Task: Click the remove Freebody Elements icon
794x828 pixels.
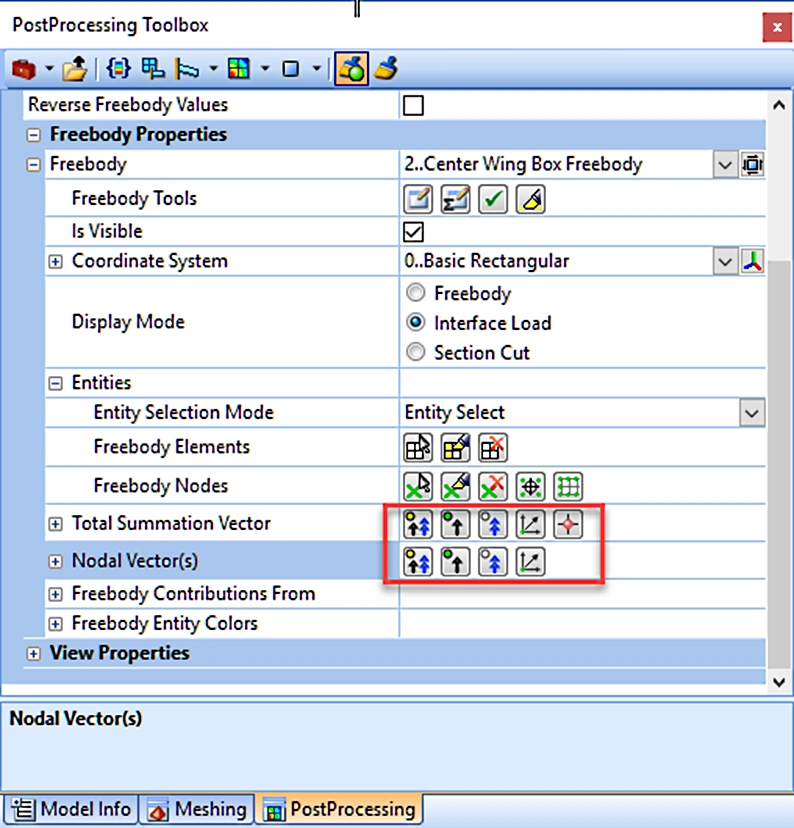Action: pyautogui.click(x=493, y=448)
